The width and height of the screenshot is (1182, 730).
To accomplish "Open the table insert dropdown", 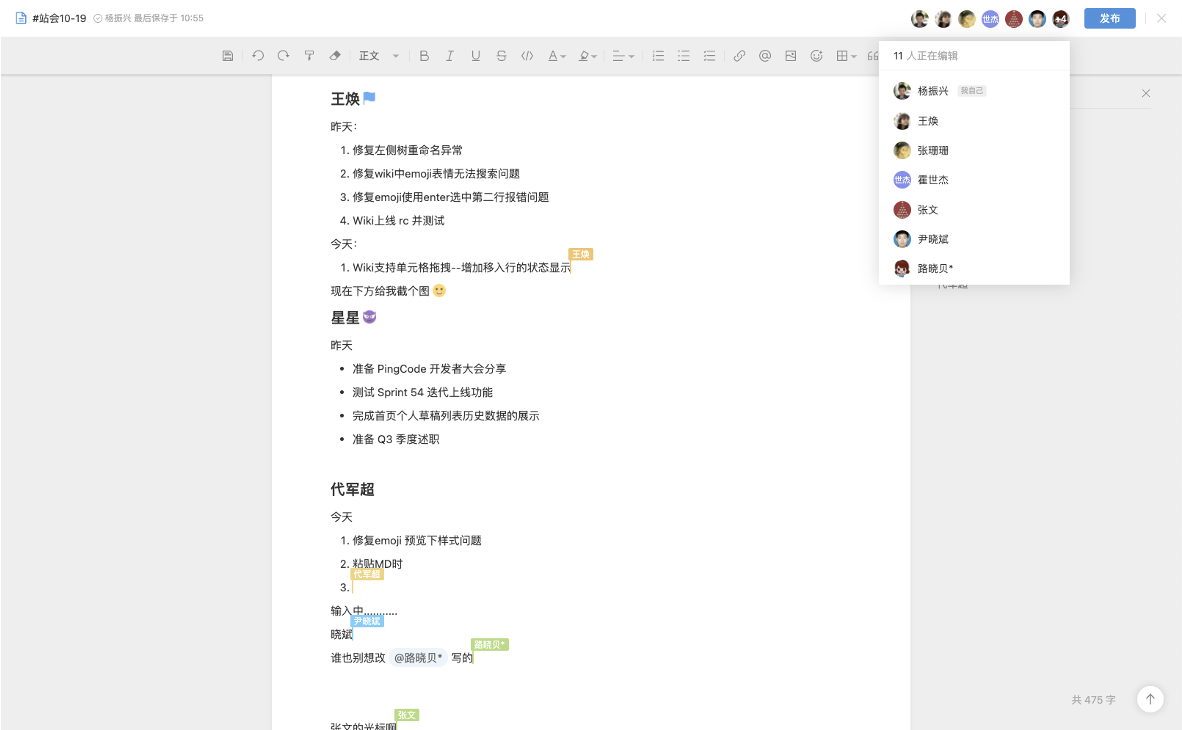I will [846, 56].
